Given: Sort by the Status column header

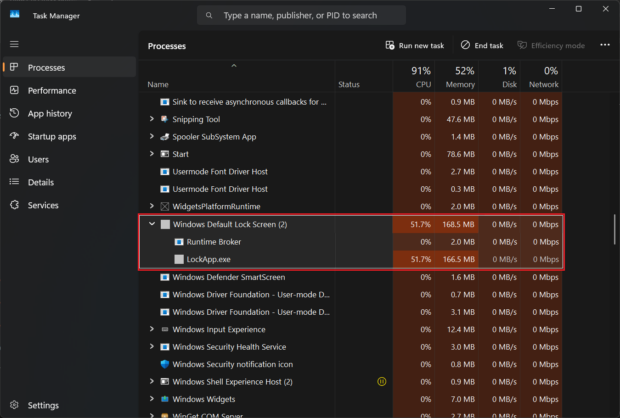Looking at the screenshot, I should point(363,77).
